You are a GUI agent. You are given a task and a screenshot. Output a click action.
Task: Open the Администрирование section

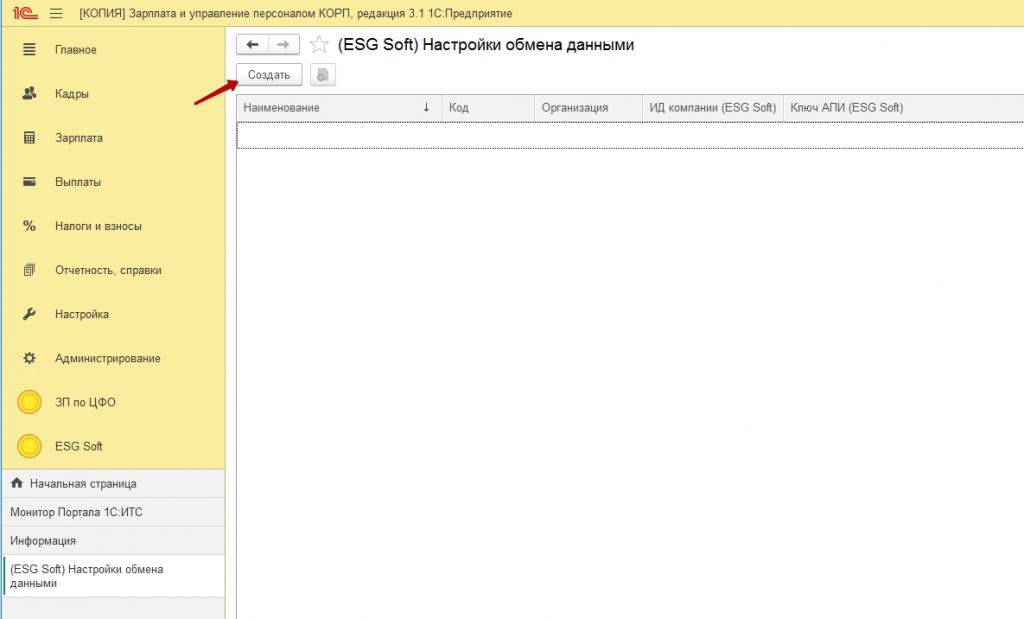point(108,358)
